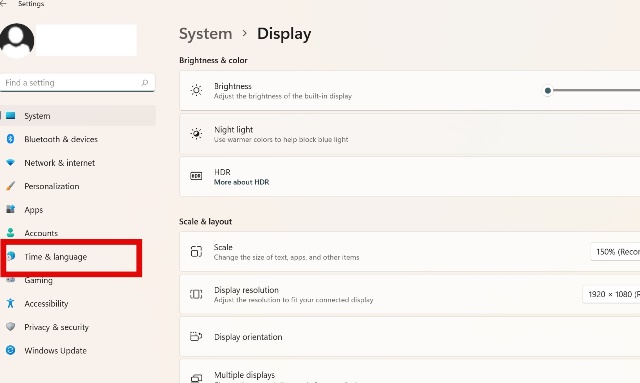This screenshot has width=640, height=383.
Task: Open the Night light settings row
Action: [x=409, y=134]
